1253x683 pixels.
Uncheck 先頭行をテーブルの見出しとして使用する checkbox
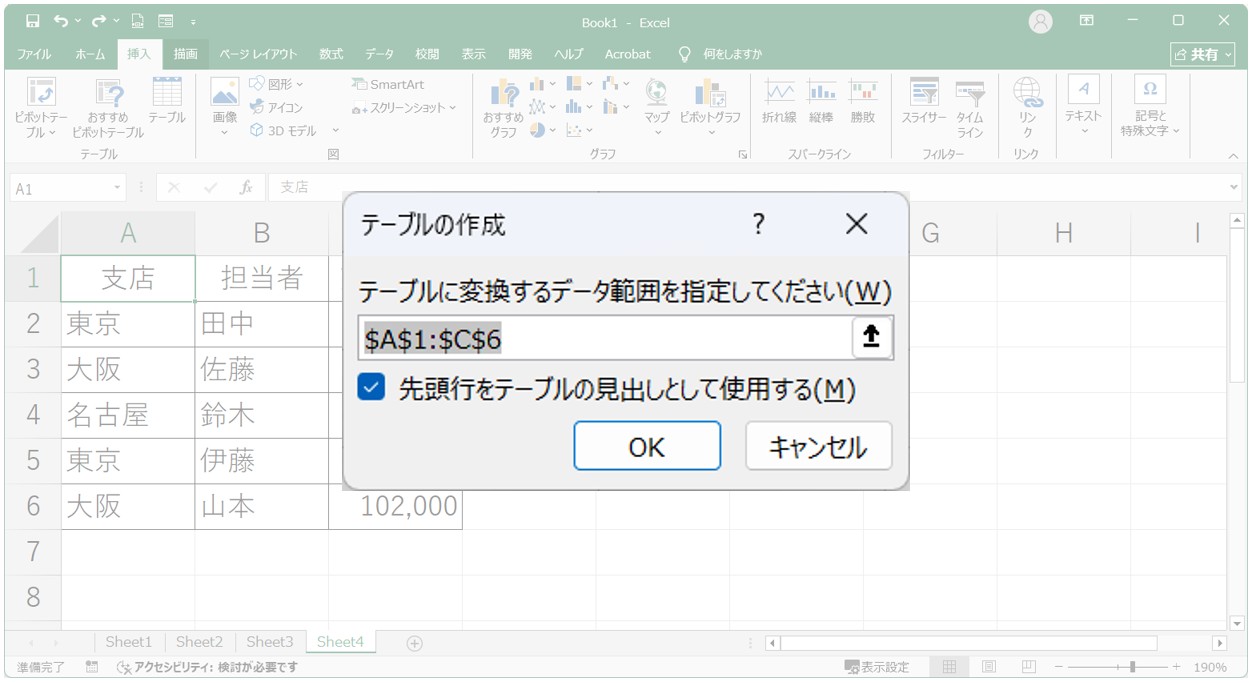pyautogui.click(x=371, y=388)
